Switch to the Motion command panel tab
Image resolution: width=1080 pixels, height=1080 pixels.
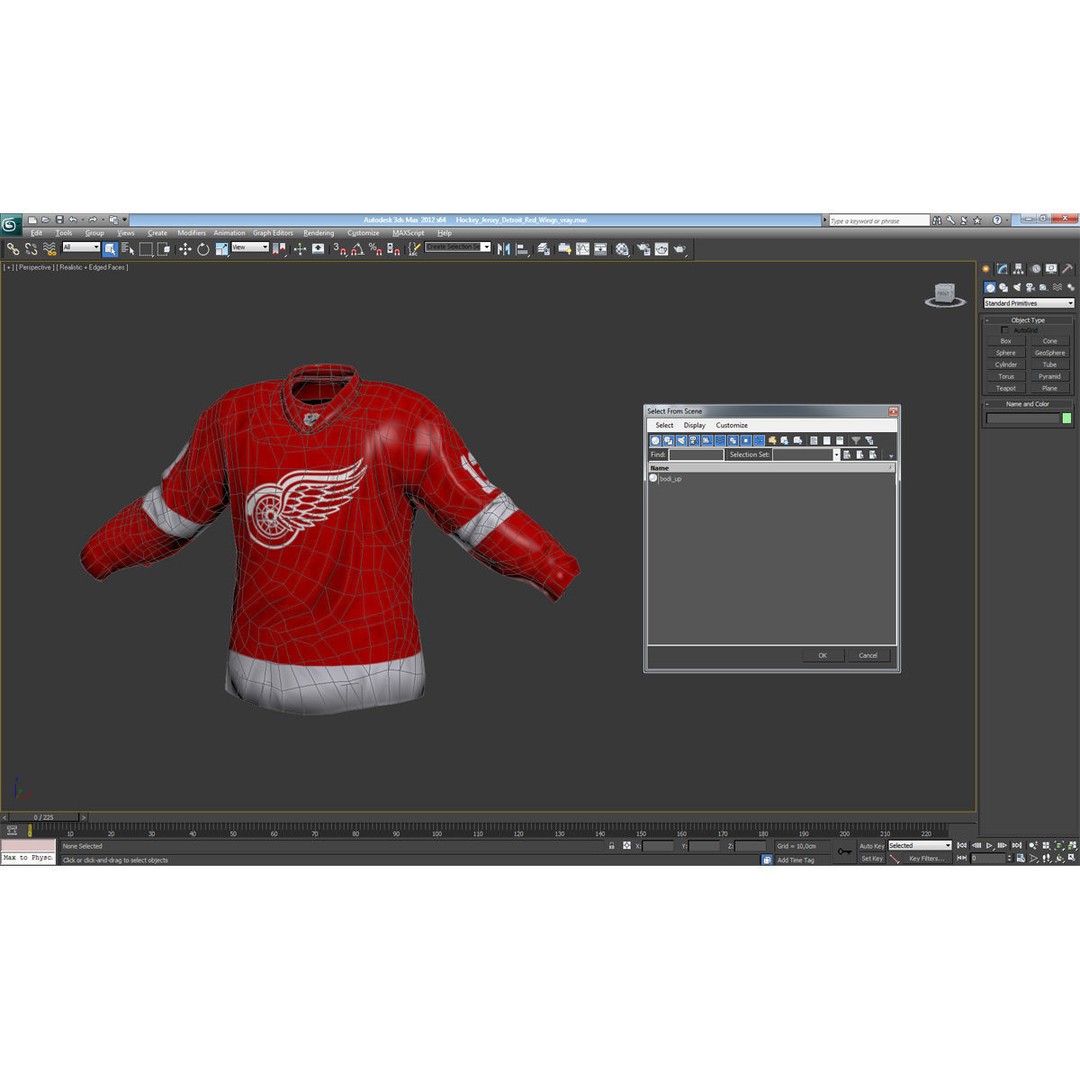coord(1035,269)
